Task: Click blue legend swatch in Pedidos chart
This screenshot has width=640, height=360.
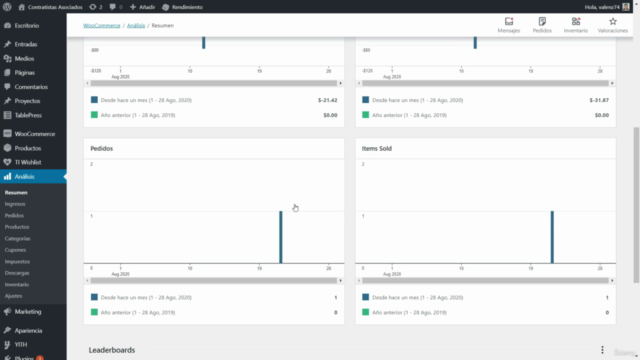Action: pos(94,297)
